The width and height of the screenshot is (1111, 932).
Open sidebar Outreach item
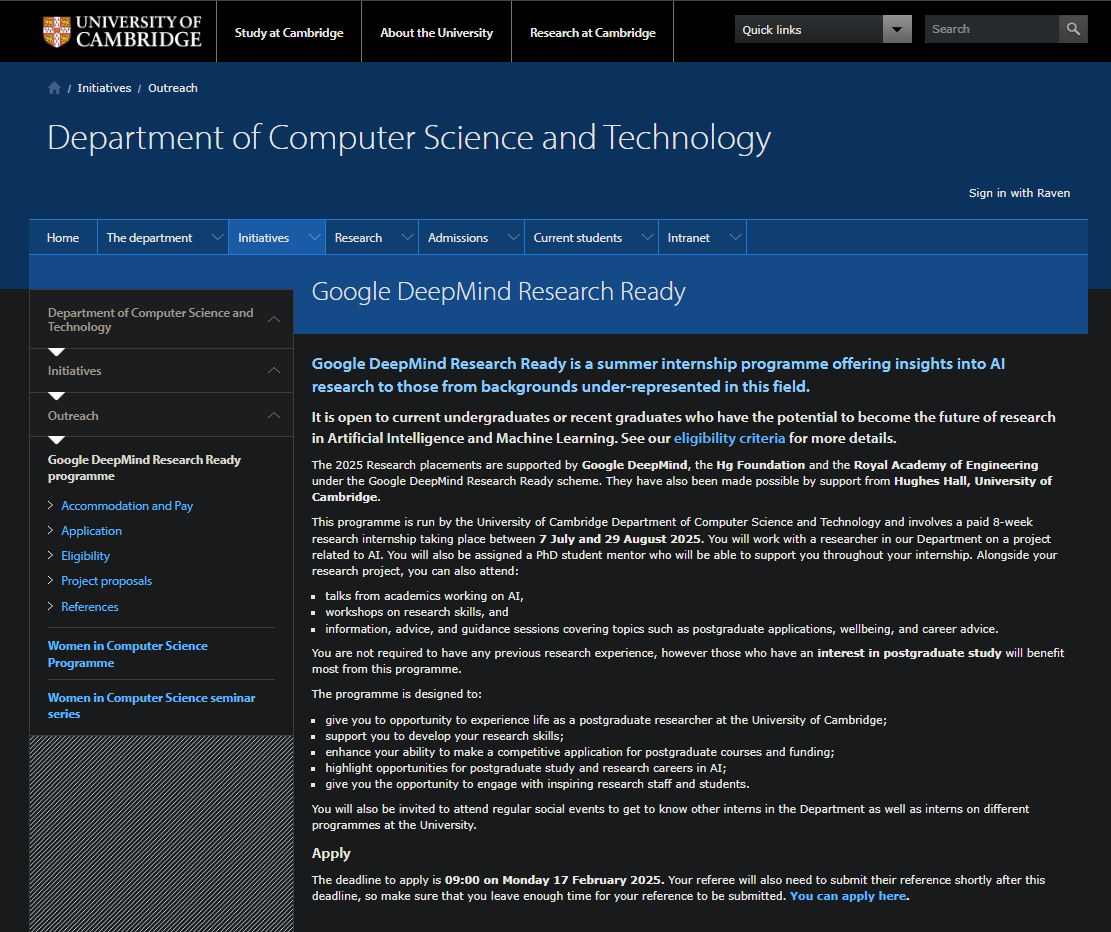(x=73, y=416)
